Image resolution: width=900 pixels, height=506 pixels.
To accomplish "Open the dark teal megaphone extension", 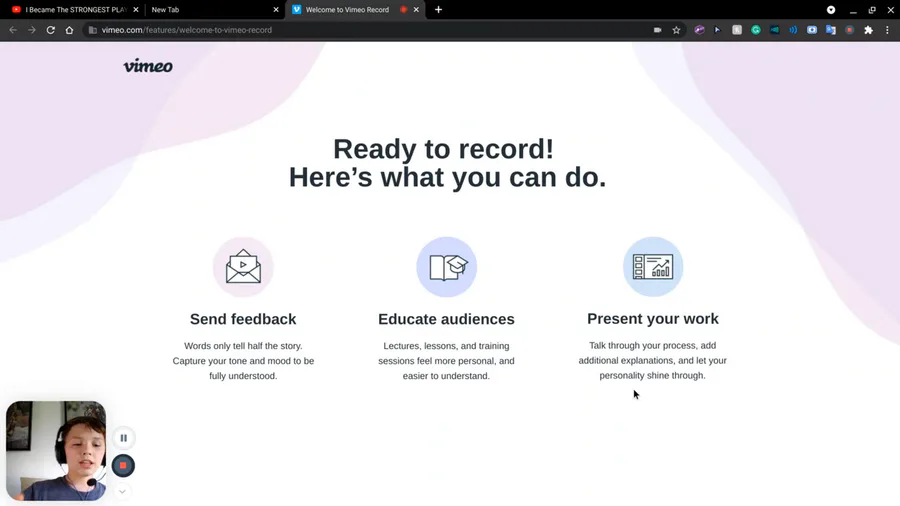I will [x=774, y=30].
